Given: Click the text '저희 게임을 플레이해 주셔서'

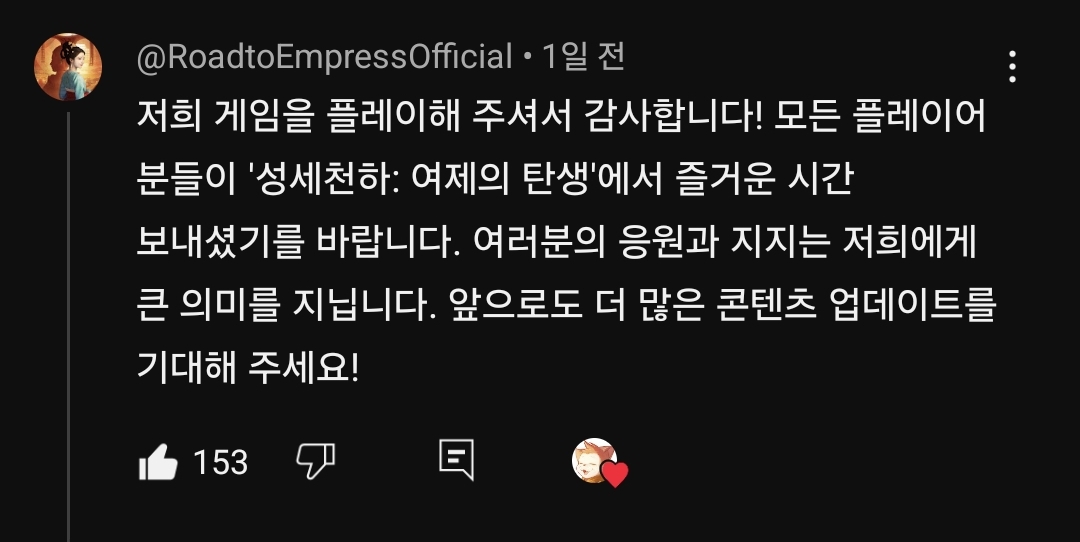Looking at the screenshot, I should click(355, 117).
